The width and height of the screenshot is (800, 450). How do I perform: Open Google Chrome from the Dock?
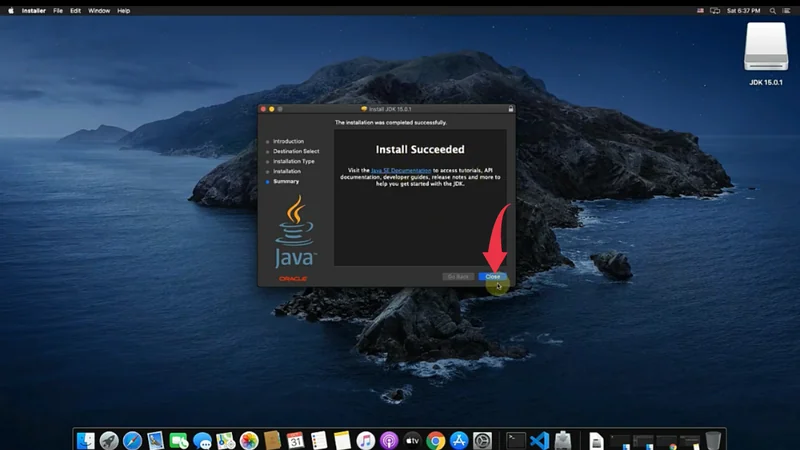tap(435, 440)
